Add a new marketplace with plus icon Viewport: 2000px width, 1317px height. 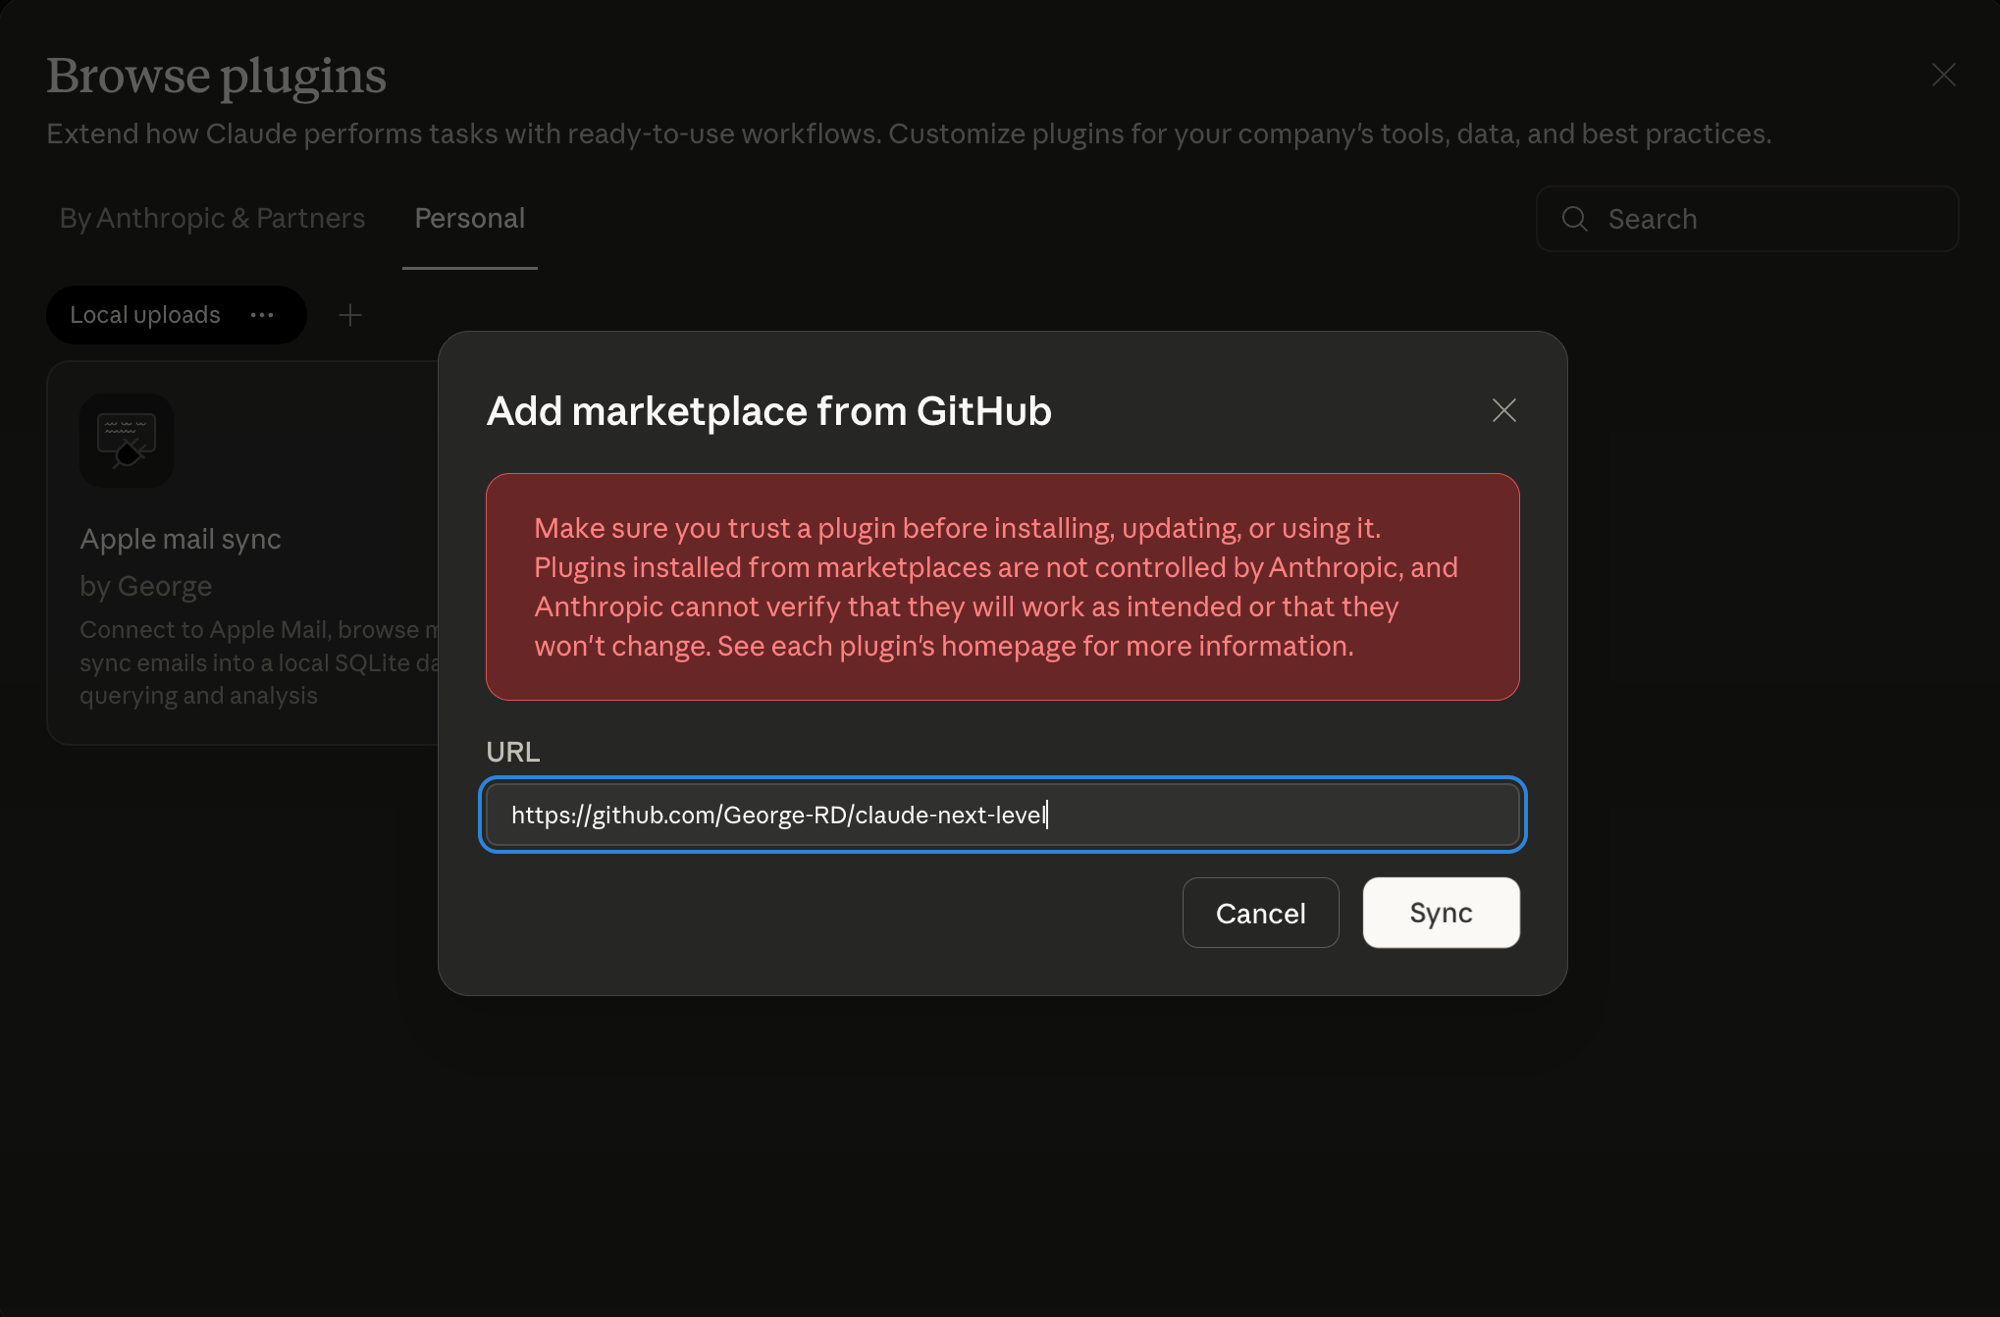pyautogui.click(x=350, y=315)
